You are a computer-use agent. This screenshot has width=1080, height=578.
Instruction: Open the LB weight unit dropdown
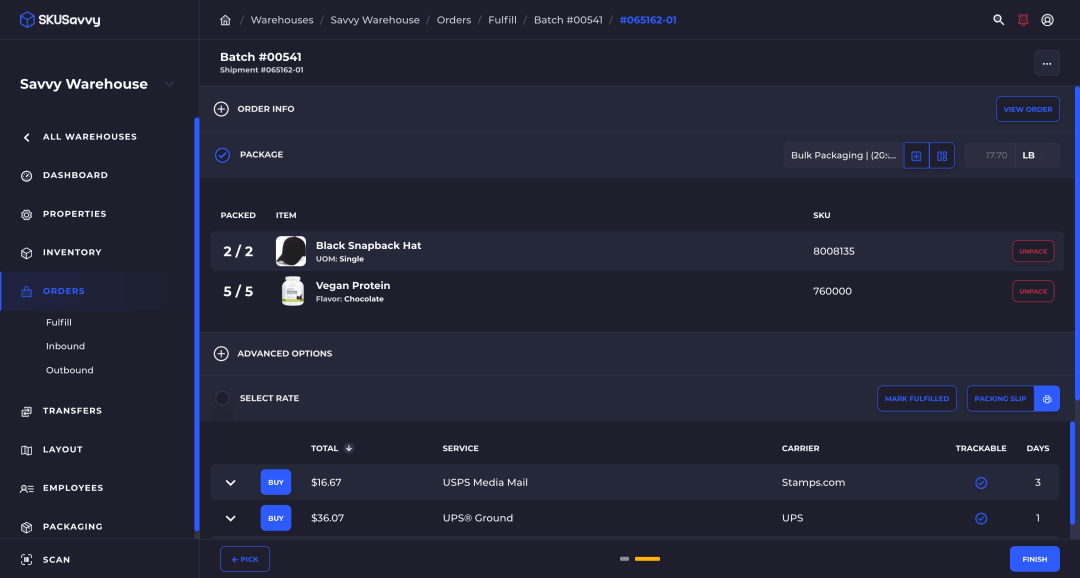coord(1036,156)
